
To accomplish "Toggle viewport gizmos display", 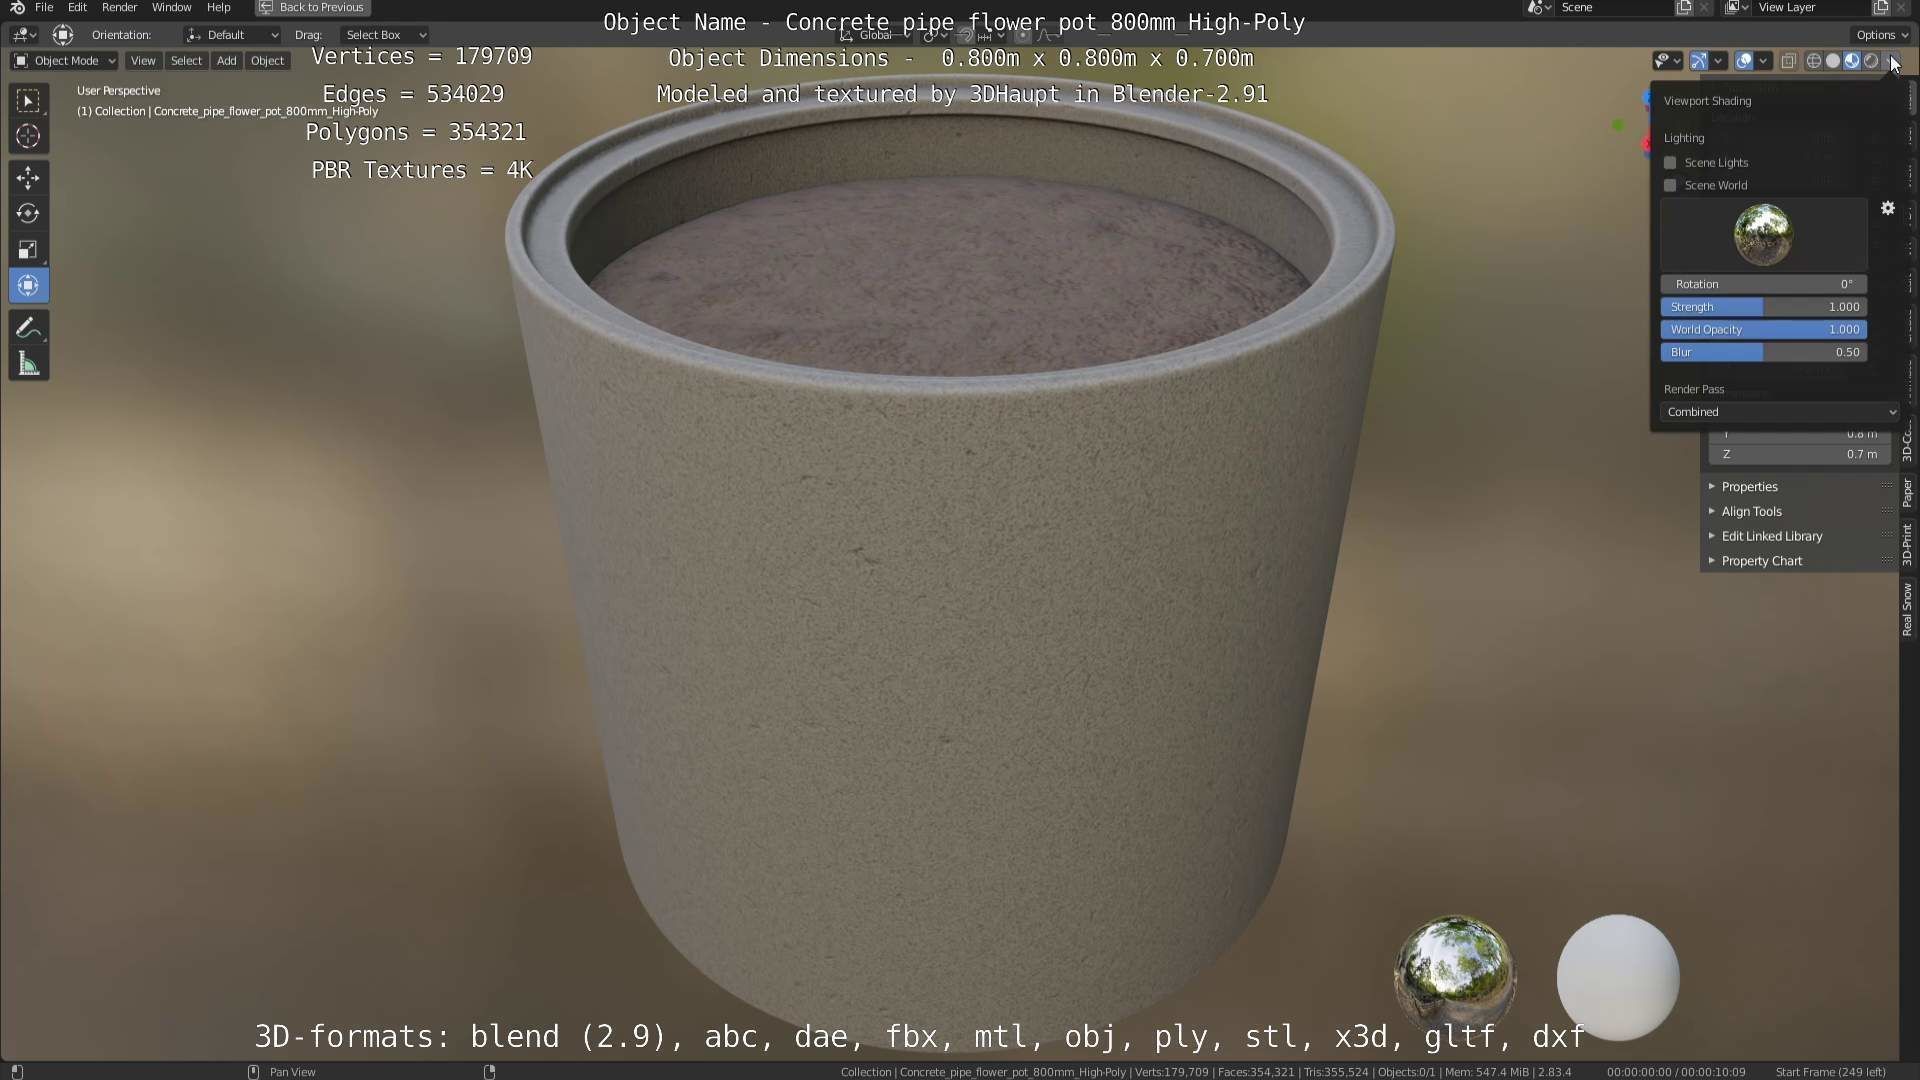I will (1698, 61).
